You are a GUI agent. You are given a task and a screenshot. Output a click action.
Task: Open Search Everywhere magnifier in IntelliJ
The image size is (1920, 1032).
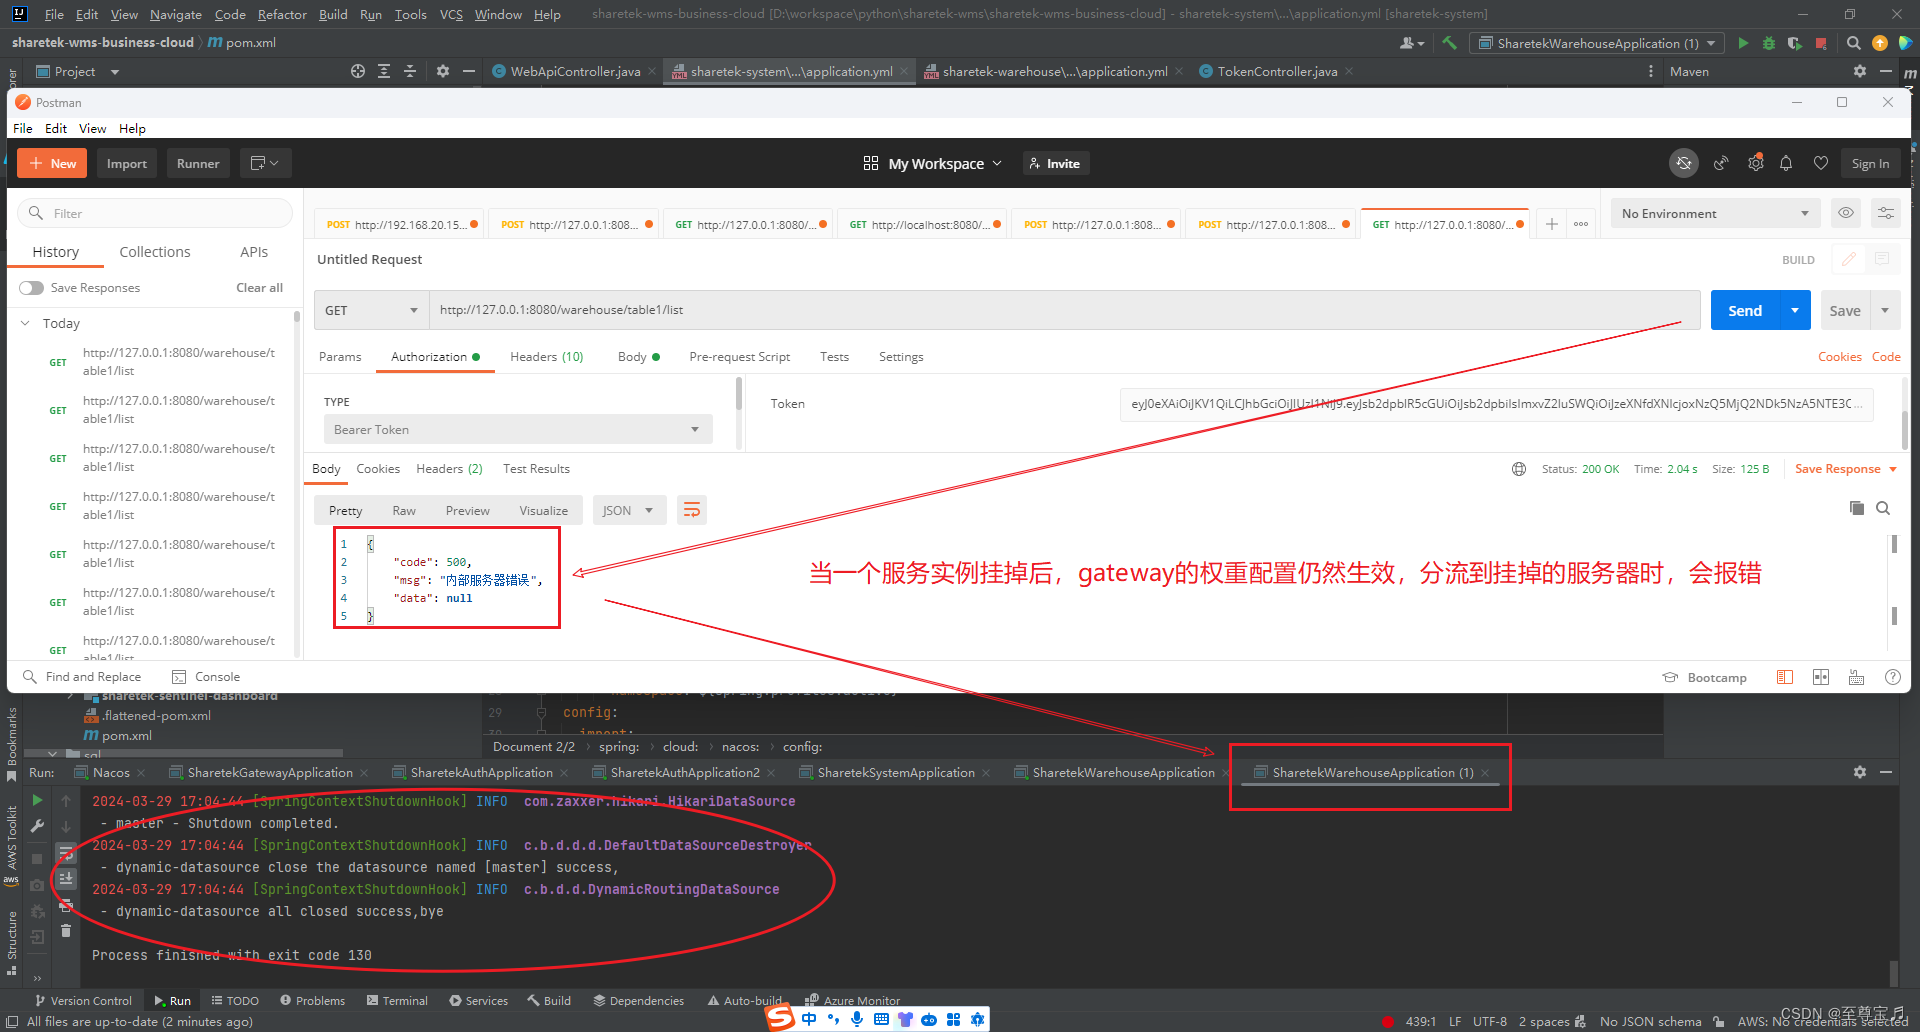1853,43
